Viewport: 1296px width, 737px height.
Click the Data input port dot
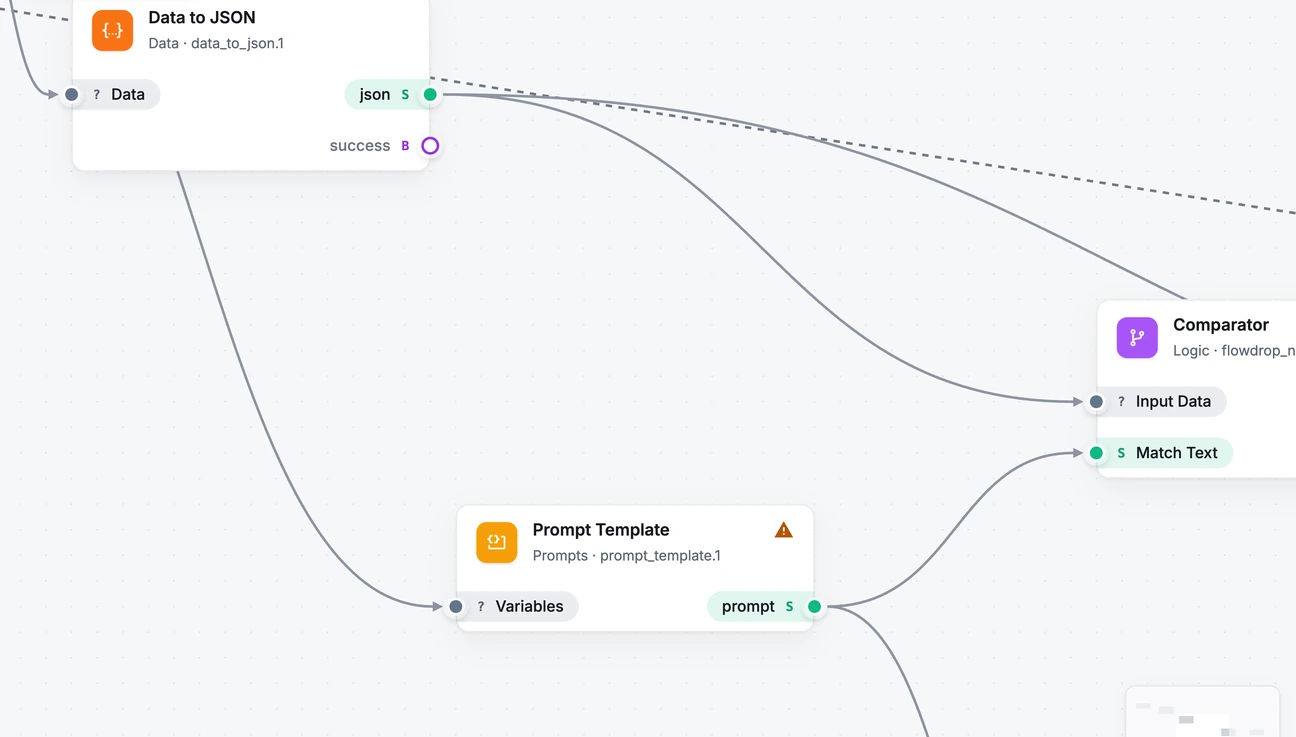point(72,95)
